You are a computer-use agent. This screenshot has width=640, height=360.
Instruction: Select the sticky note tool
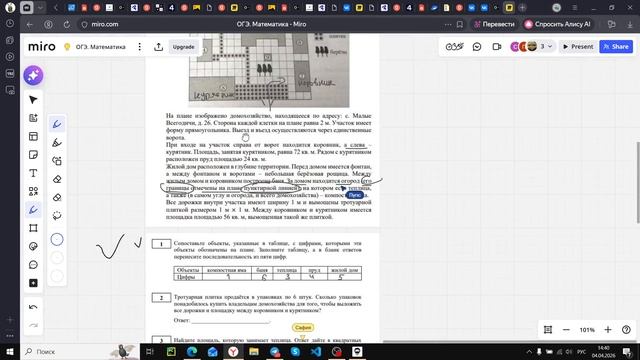coord(33,155)
